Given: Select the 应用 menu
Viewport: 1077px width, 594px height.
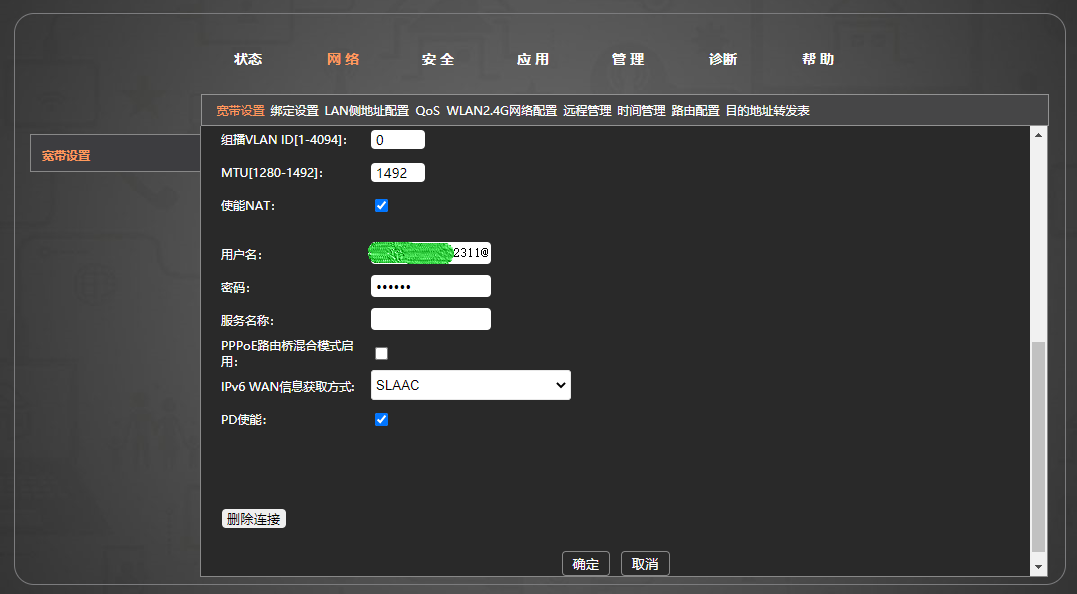Looking at the screenshot, I should click(x=534, y=59).
